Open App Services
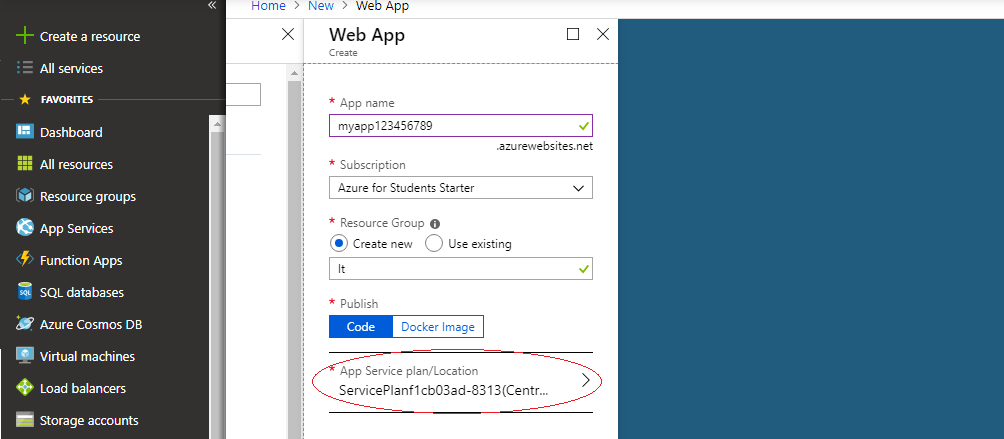This screenshot has width=1004, height=439. (x=77, y=228)
